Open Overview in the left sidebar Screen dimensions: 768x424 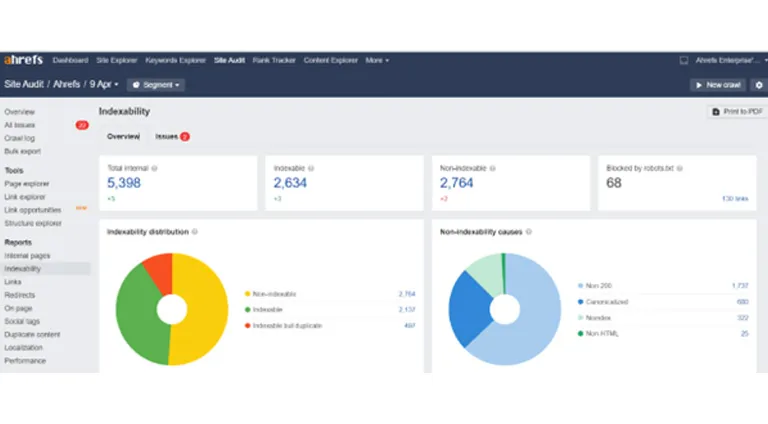point(20,112)
